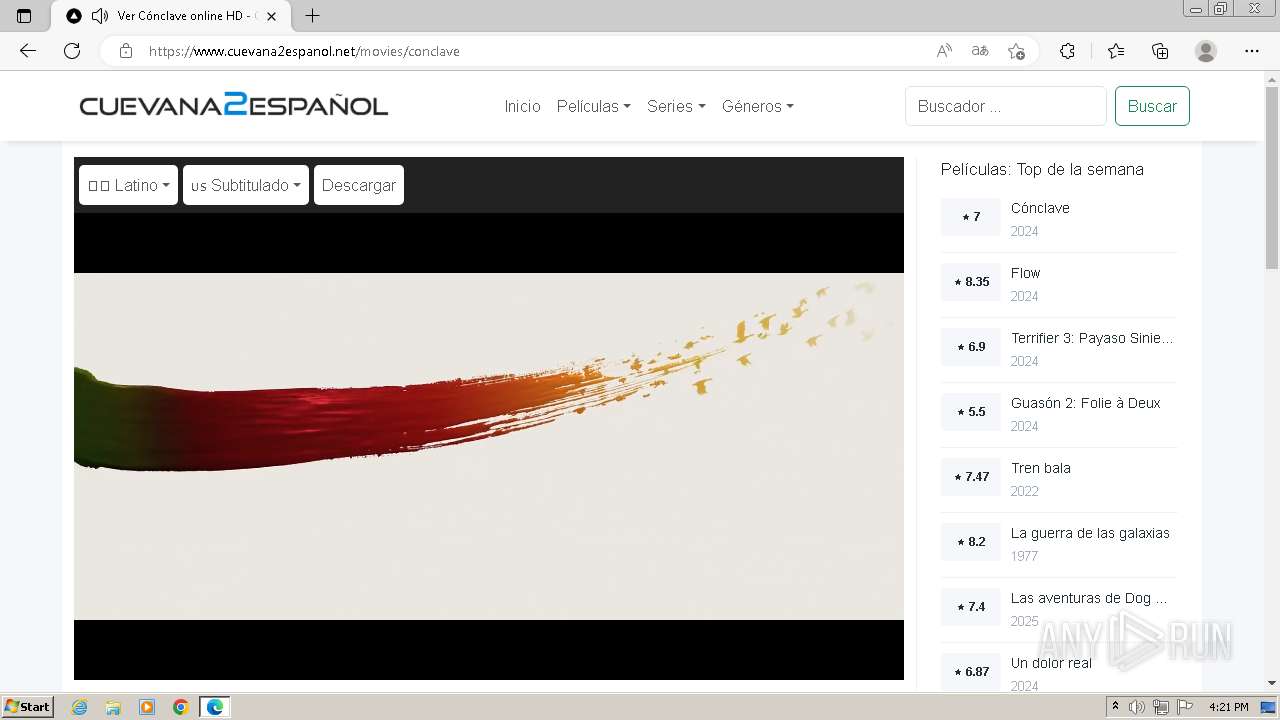Open Guasón 2: Folie à Deux

(x=1085, y=403)
